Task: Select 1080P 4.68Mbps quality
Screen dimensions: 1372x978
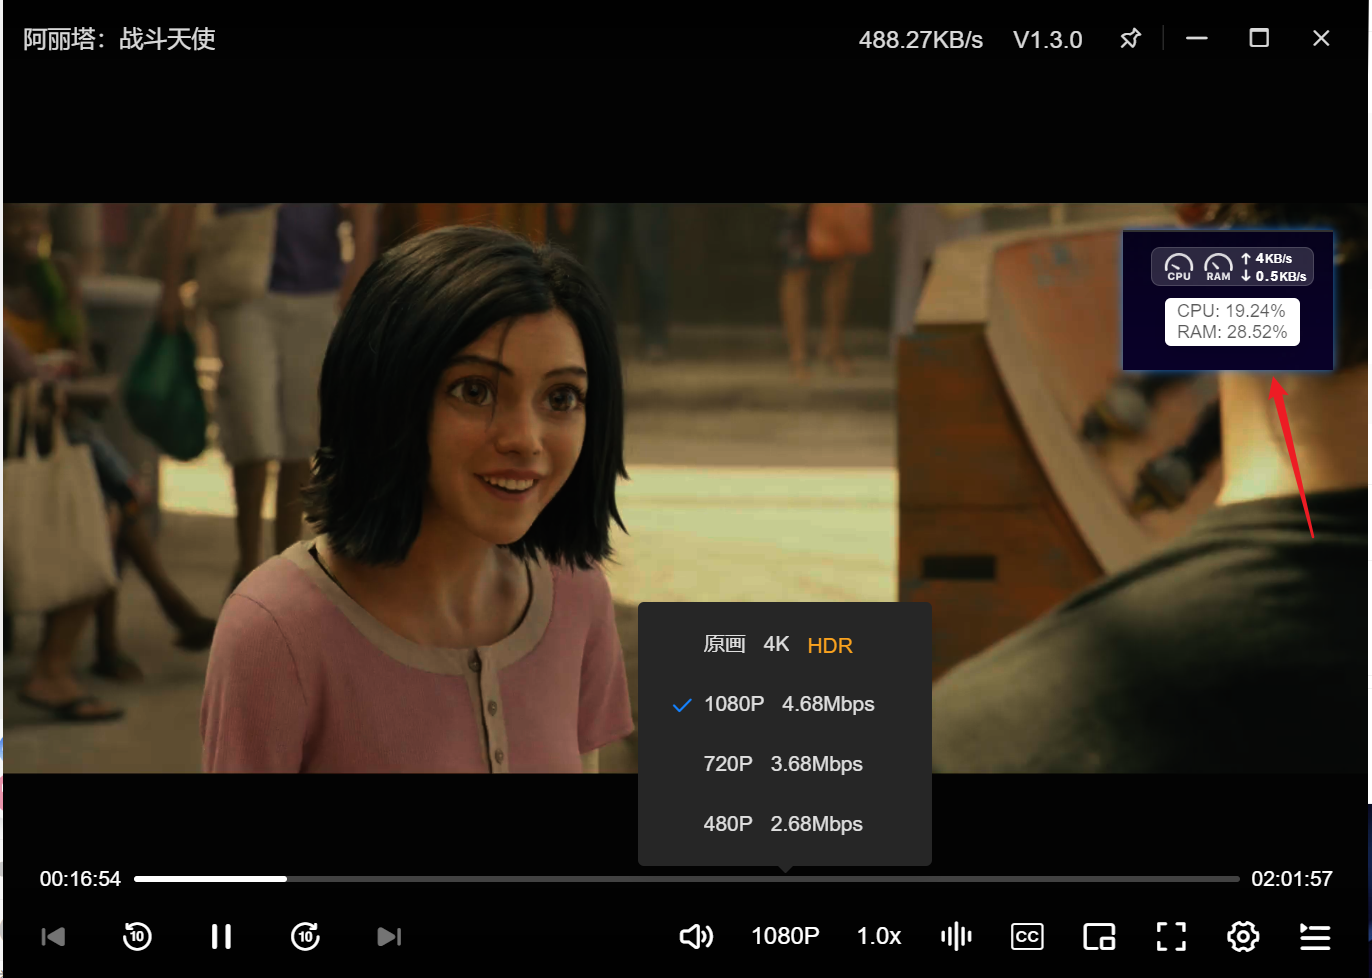Action: click(784, 704)
